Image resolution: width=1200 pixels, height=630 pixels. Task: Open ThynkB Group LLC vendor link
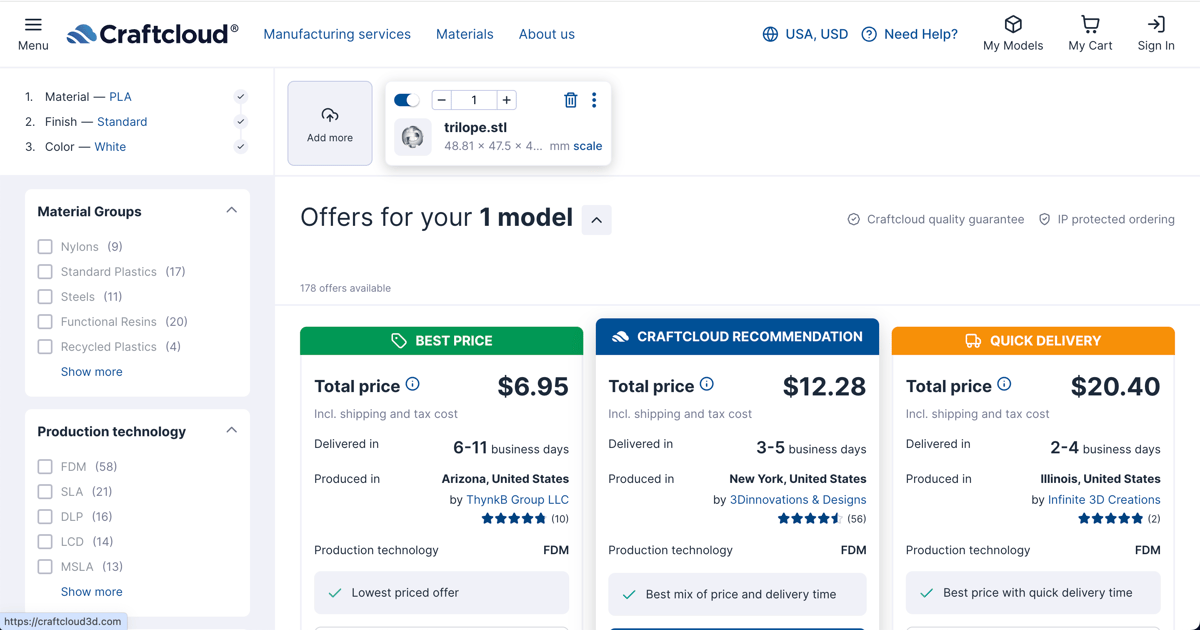coord(517,500)
